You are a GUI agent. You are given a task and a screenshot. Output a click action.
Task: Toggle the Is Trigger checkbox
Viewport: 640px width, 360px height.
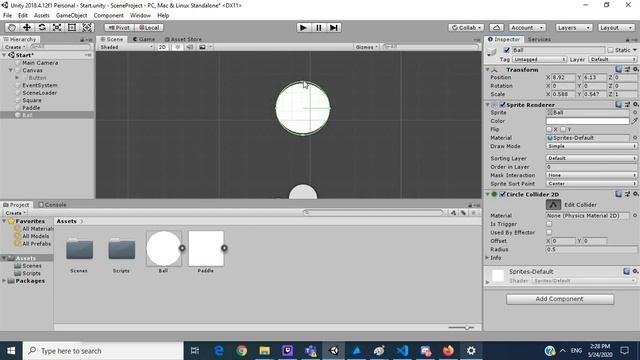pyautogui.click(x=549, y=224)
